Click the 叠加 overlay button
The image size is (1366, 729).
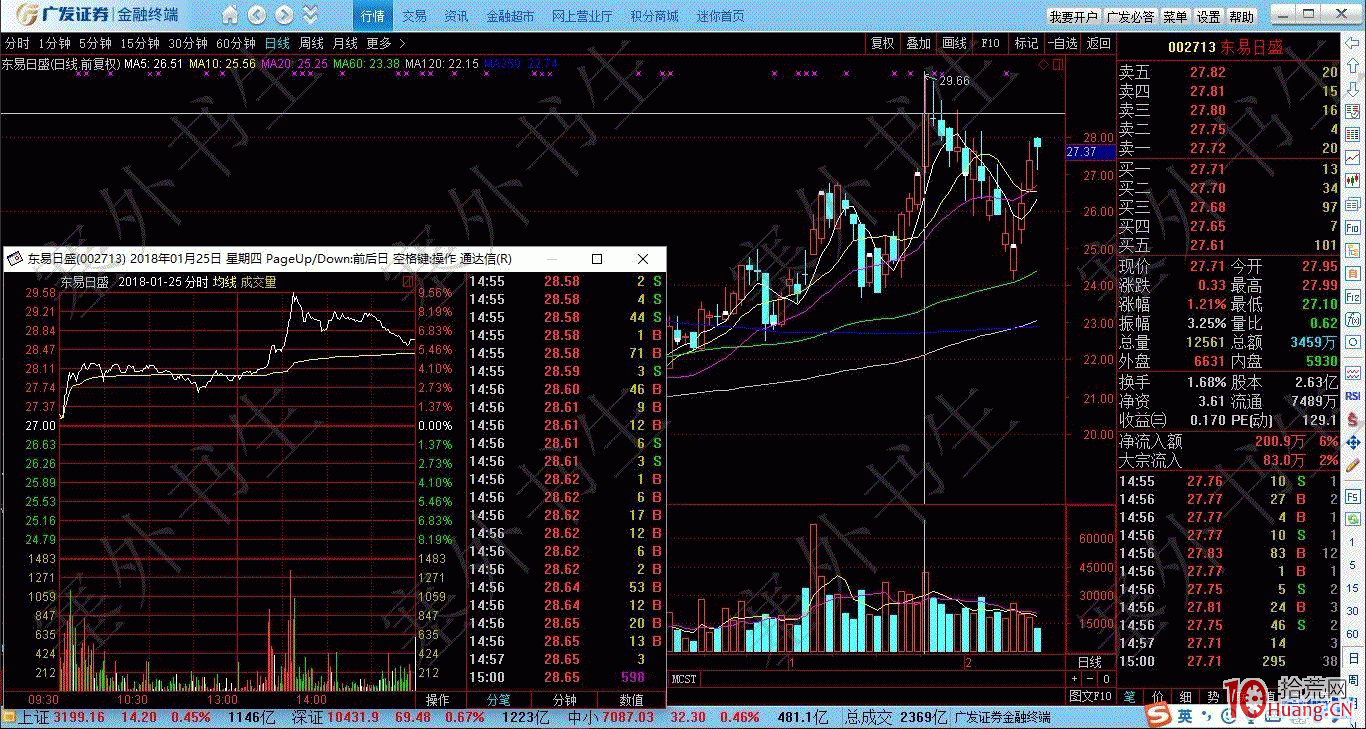click(x=918, y=43)
